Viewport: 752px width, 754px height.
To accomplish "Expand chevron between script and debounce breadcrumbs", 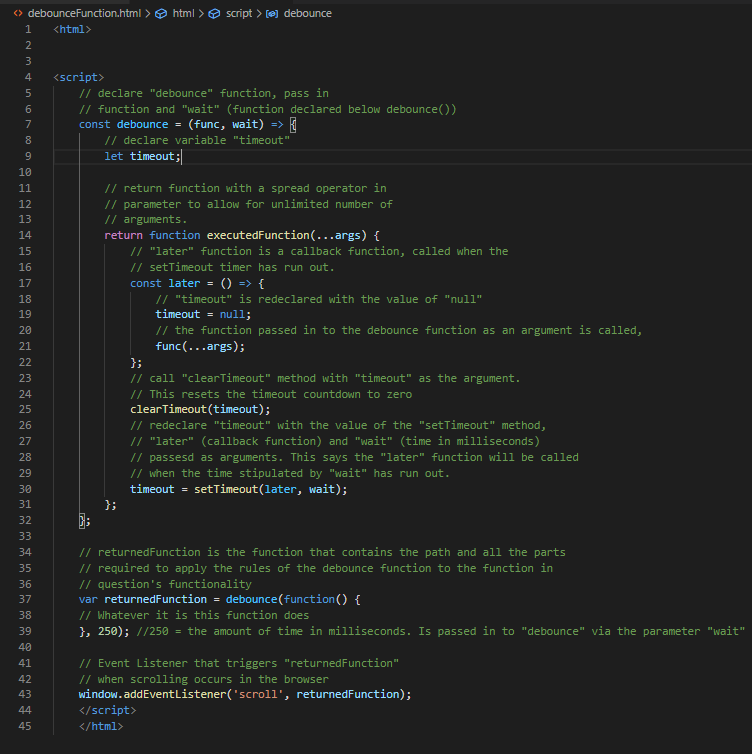I will tap(259, 13).
